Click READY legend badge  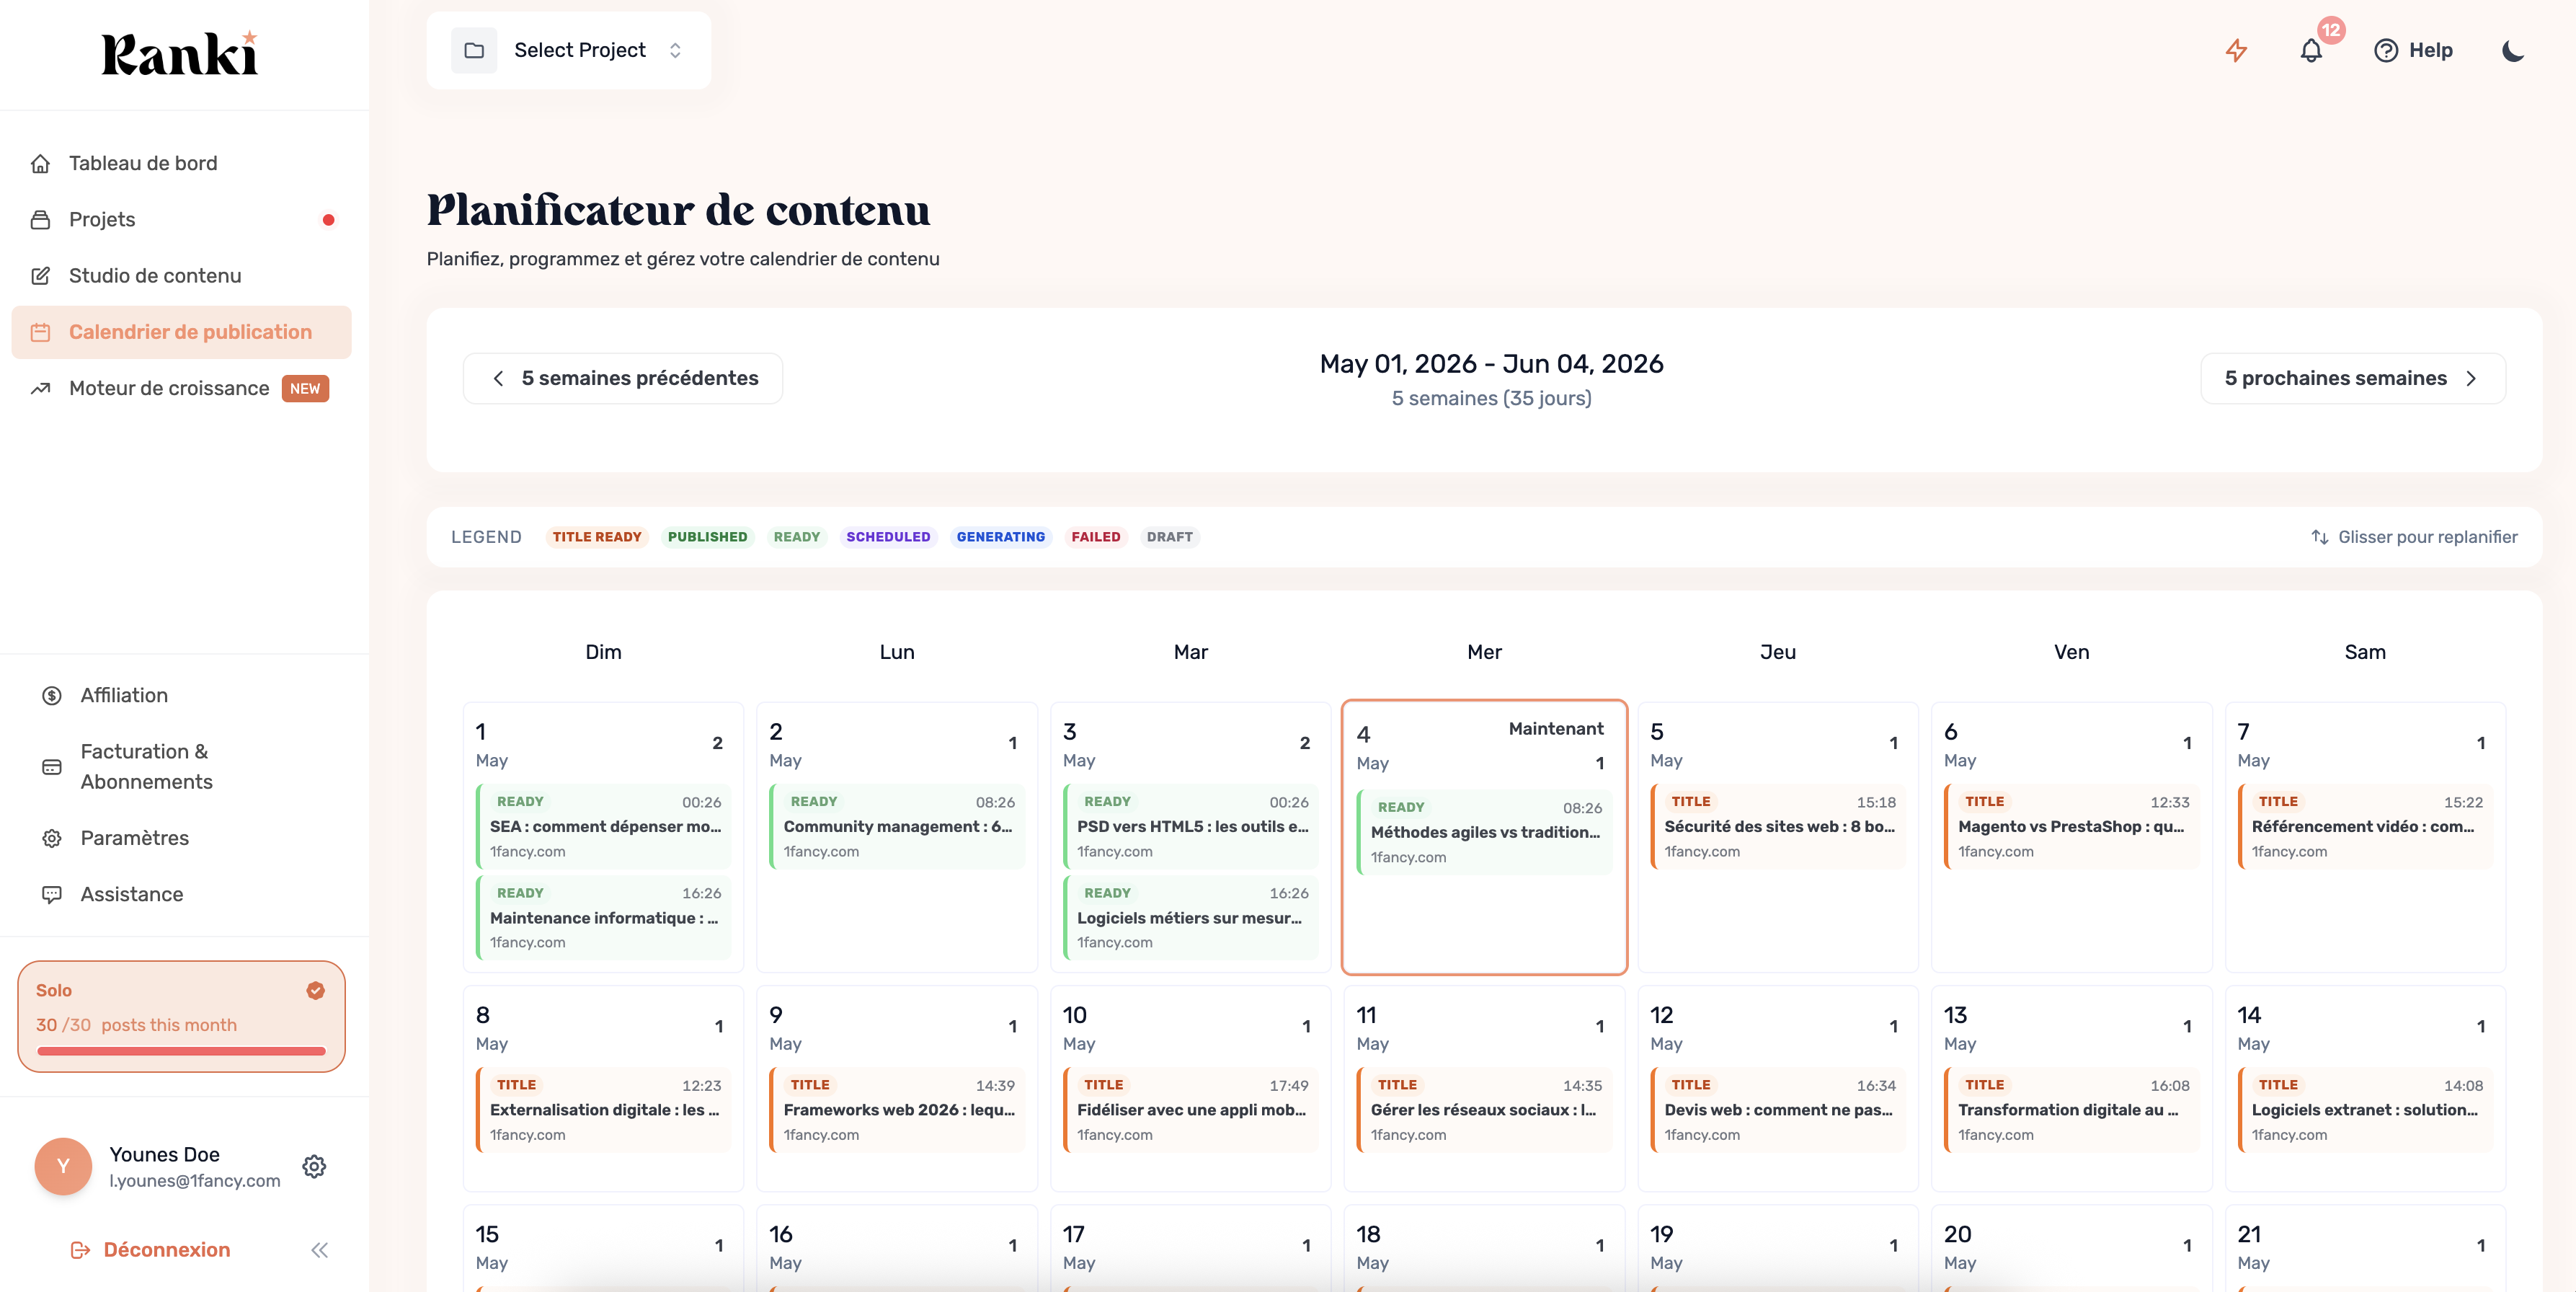796,537
